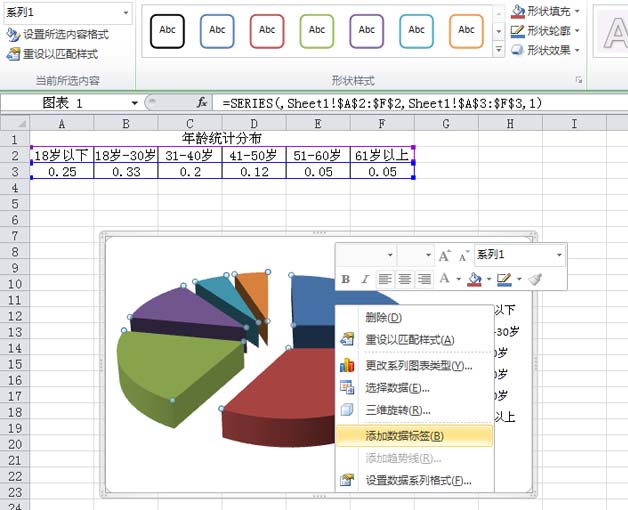Select the orange outlined Abc shape style
This screenshot has width=628, height=510.
coord(466,31)
